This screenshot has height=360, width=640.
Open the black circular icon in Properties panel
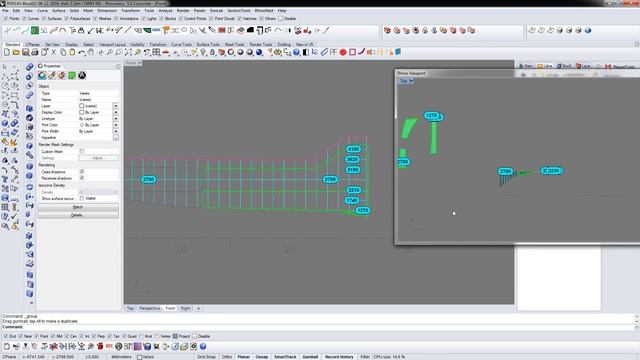pos(82,76)
